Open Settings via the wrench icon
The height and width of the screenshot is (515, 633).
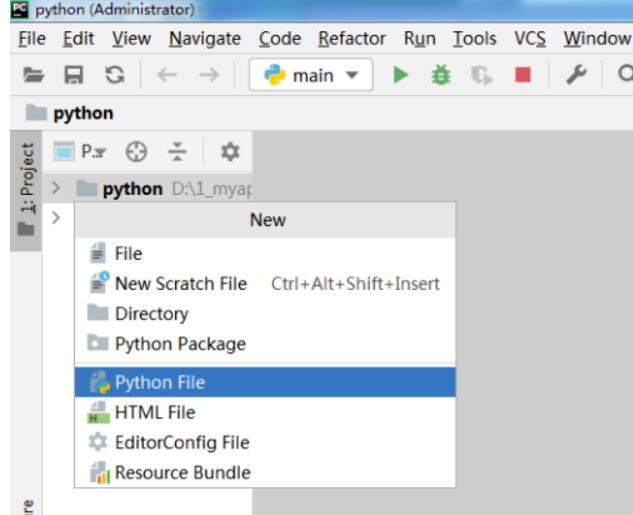[576, 75]
